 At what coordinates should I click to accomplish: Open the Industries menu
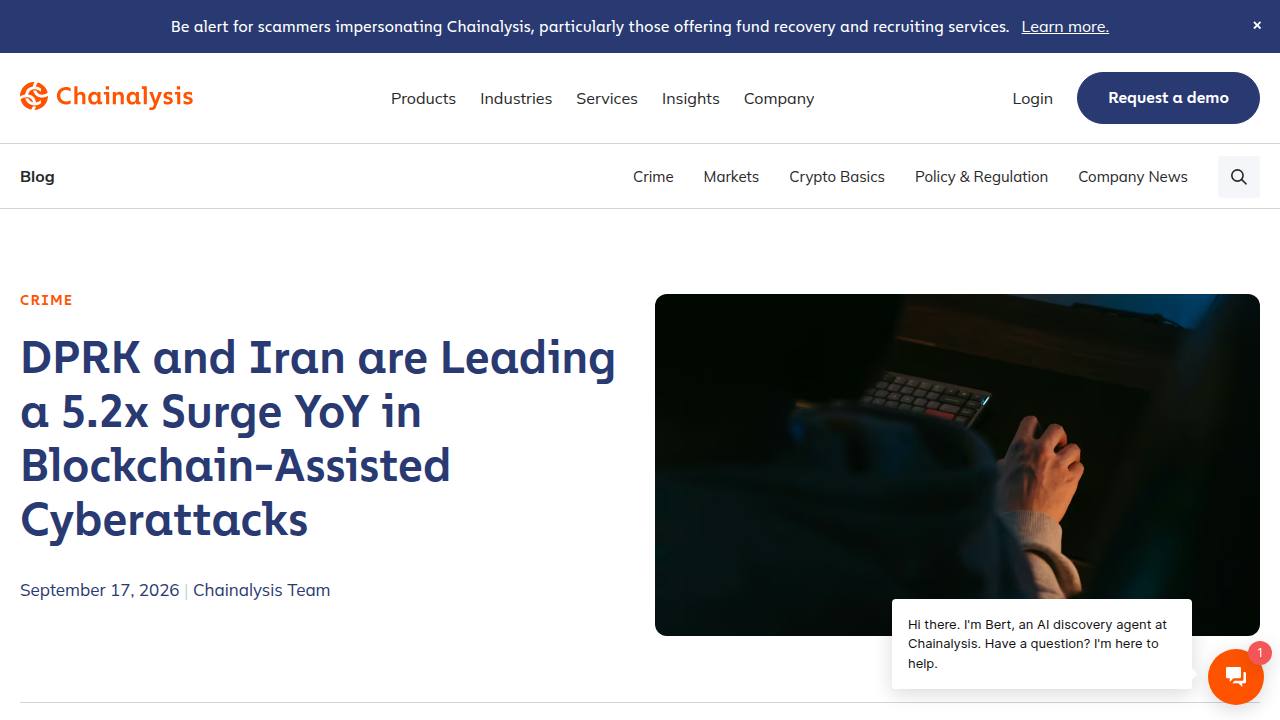pos(516,98)
